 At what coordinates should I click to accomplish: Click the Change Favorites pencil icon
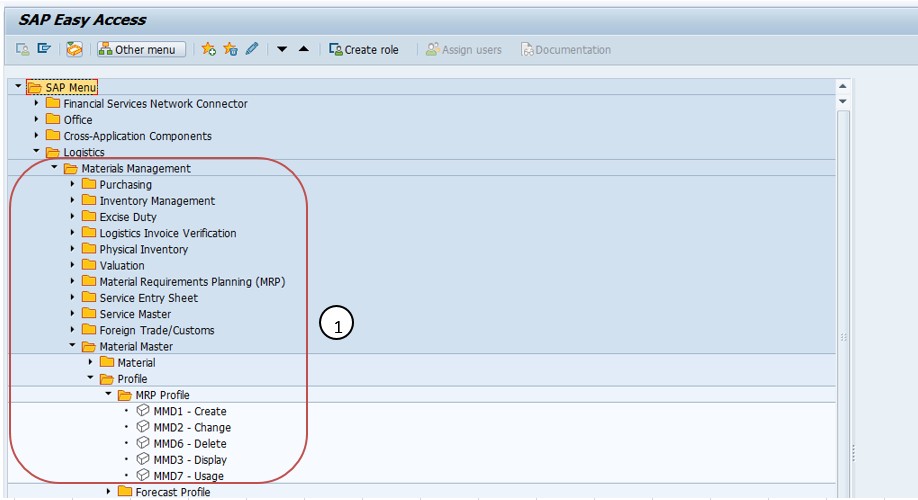[x=252, y=49]
